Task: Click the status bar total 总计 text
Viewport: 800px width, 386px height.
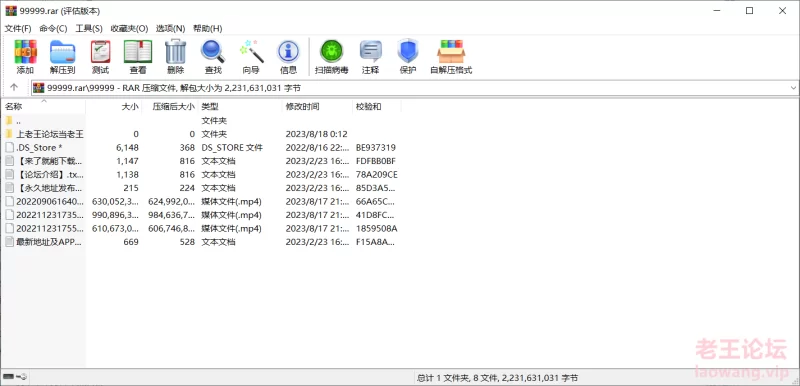Action: 497,378
